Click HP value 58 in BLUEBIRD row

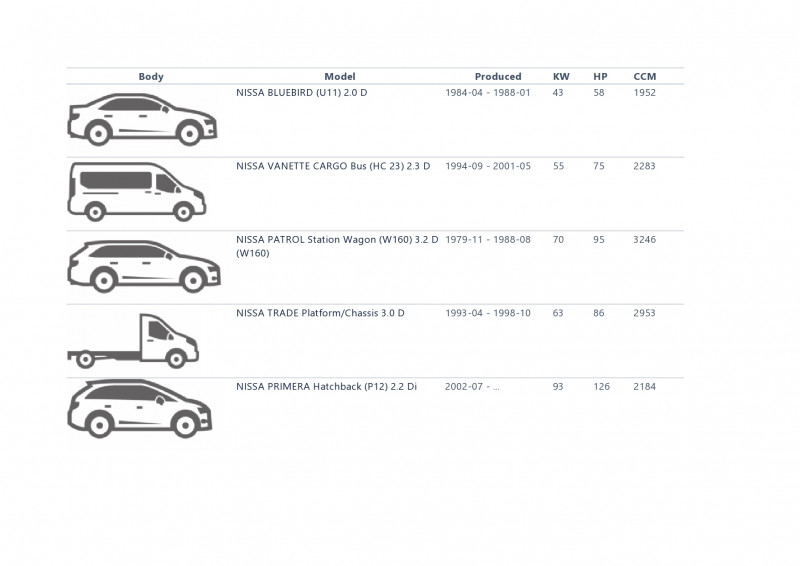tap(599, 93)
